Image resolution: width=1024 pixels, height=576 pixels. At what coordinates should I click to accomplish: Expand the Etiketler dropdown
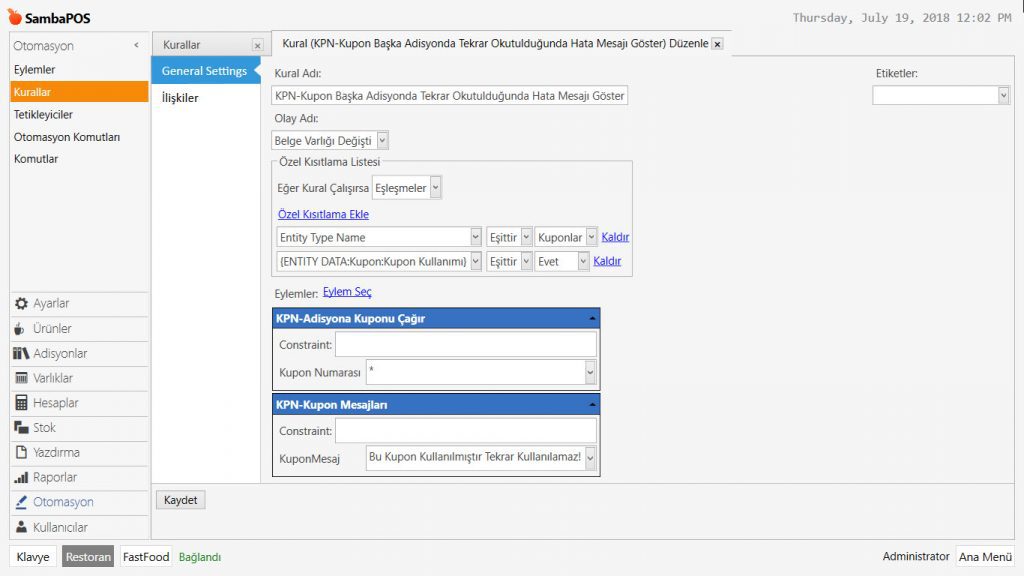[1003, 95]
